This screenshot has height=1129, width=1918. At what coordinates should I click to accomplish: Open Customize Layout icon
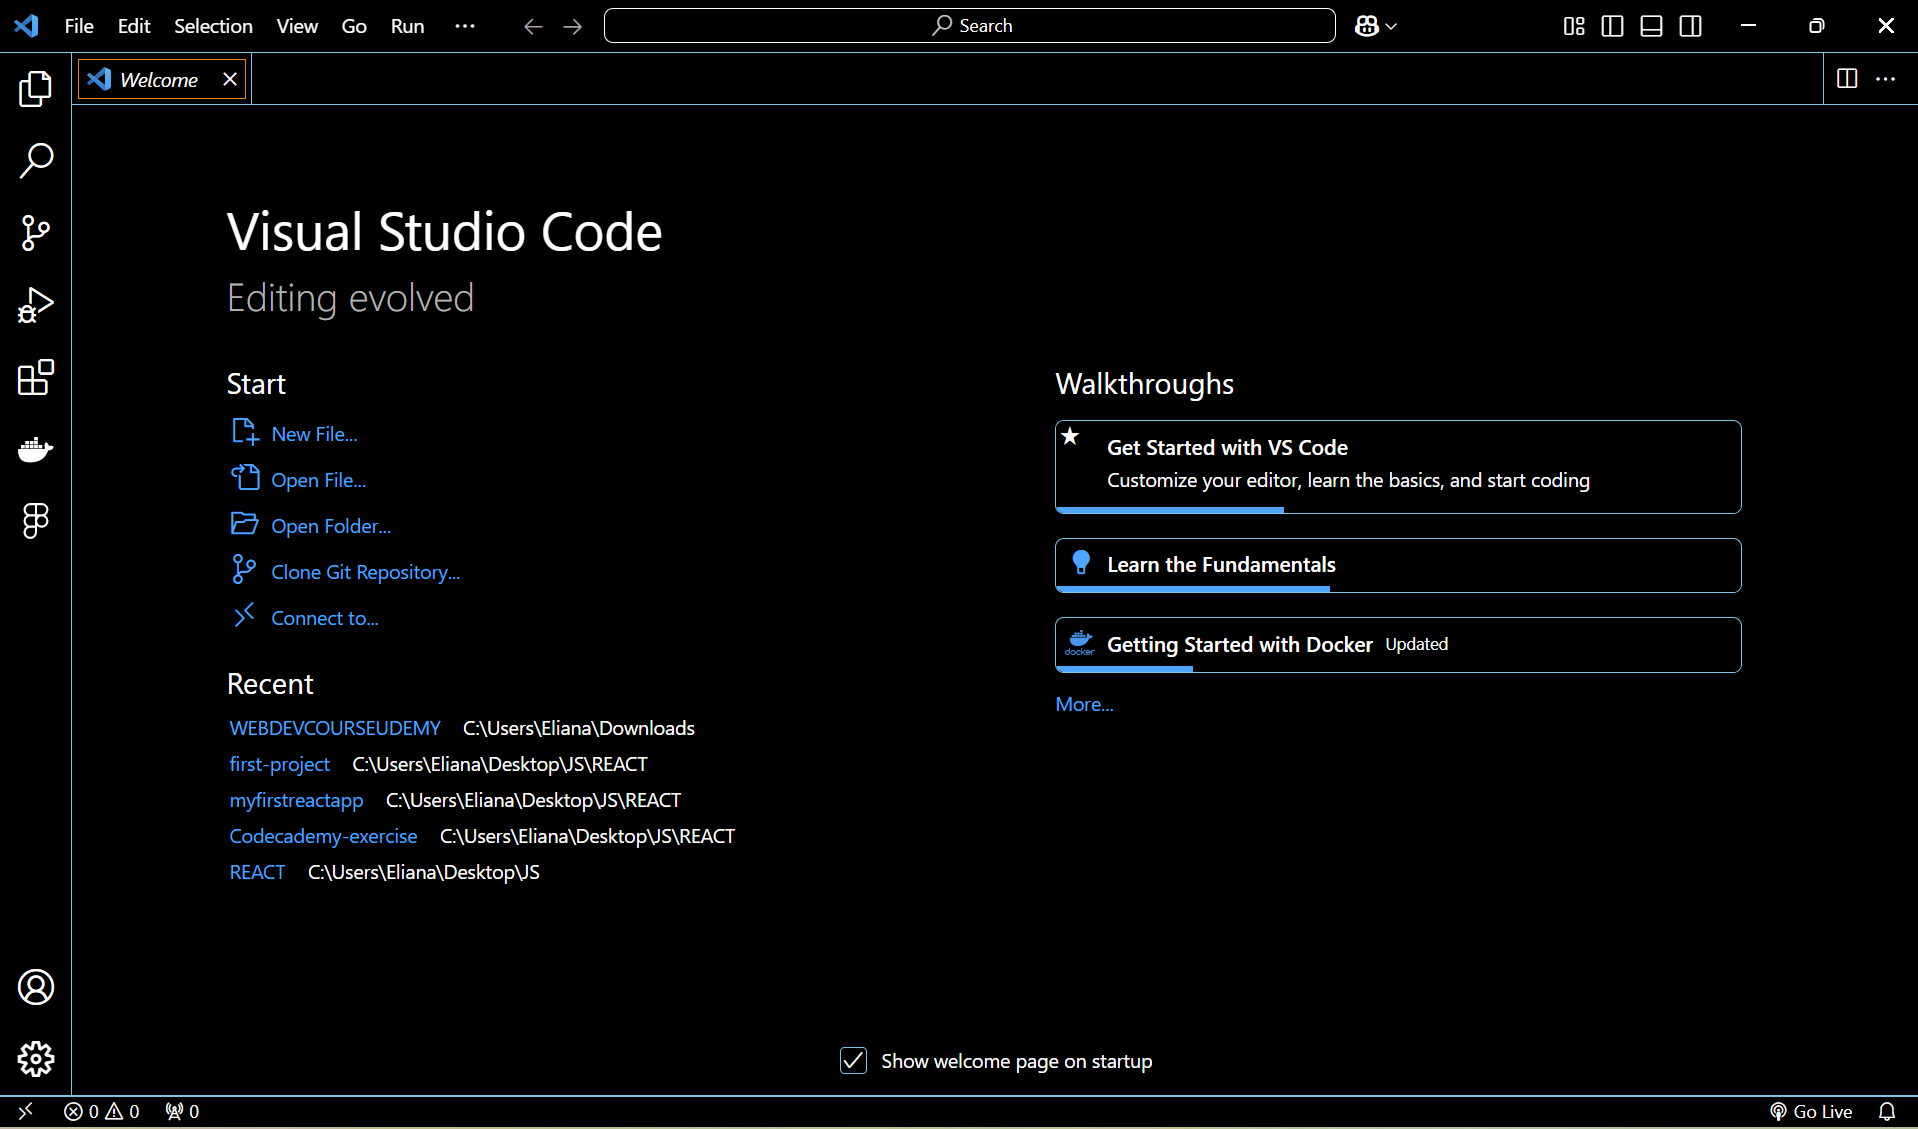coord(1574,26)
